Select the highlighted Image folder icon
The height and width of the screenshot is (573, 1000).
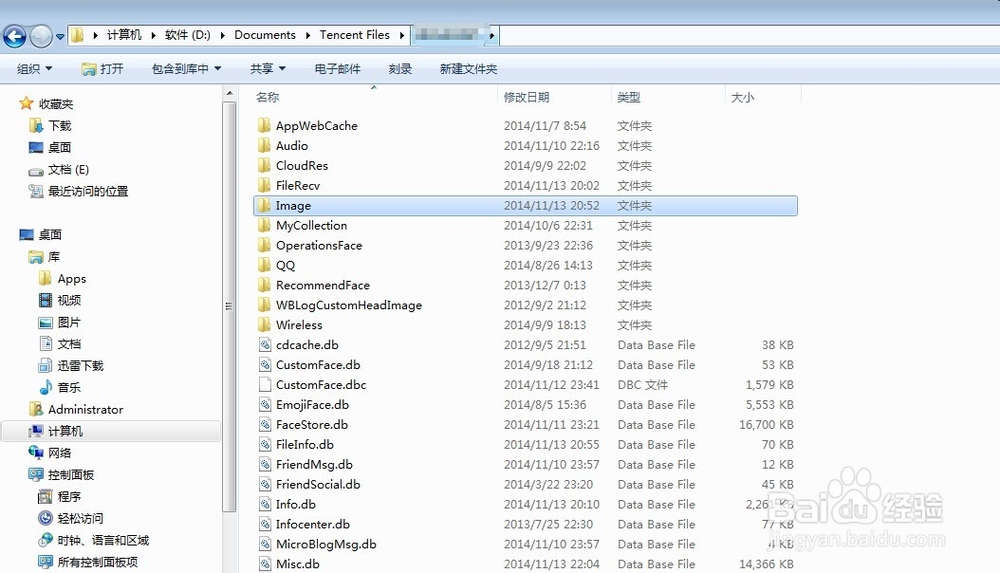(x=264, y=205)
